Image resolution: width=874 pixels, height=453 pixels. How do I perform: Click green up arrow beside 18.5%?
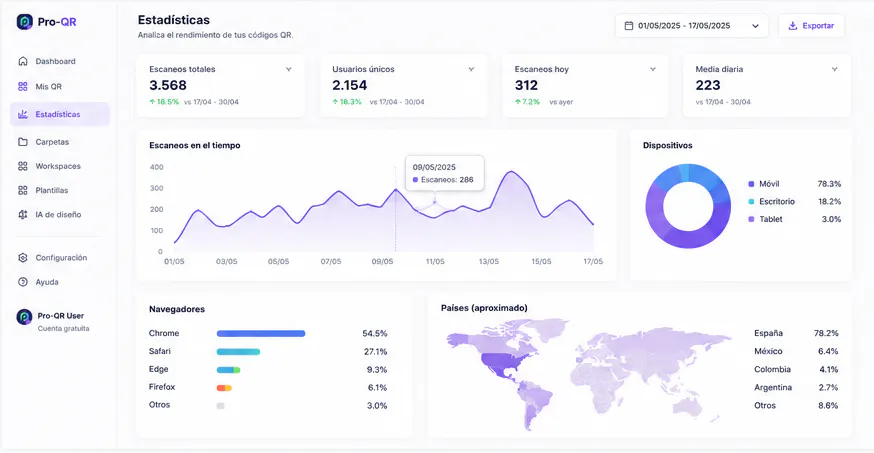[152, 102]
